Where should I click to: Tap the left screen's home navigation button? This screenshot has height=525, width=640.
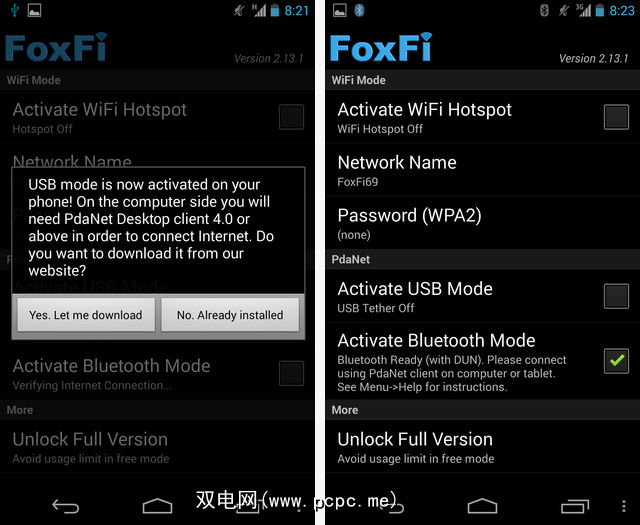click(157, 506)
